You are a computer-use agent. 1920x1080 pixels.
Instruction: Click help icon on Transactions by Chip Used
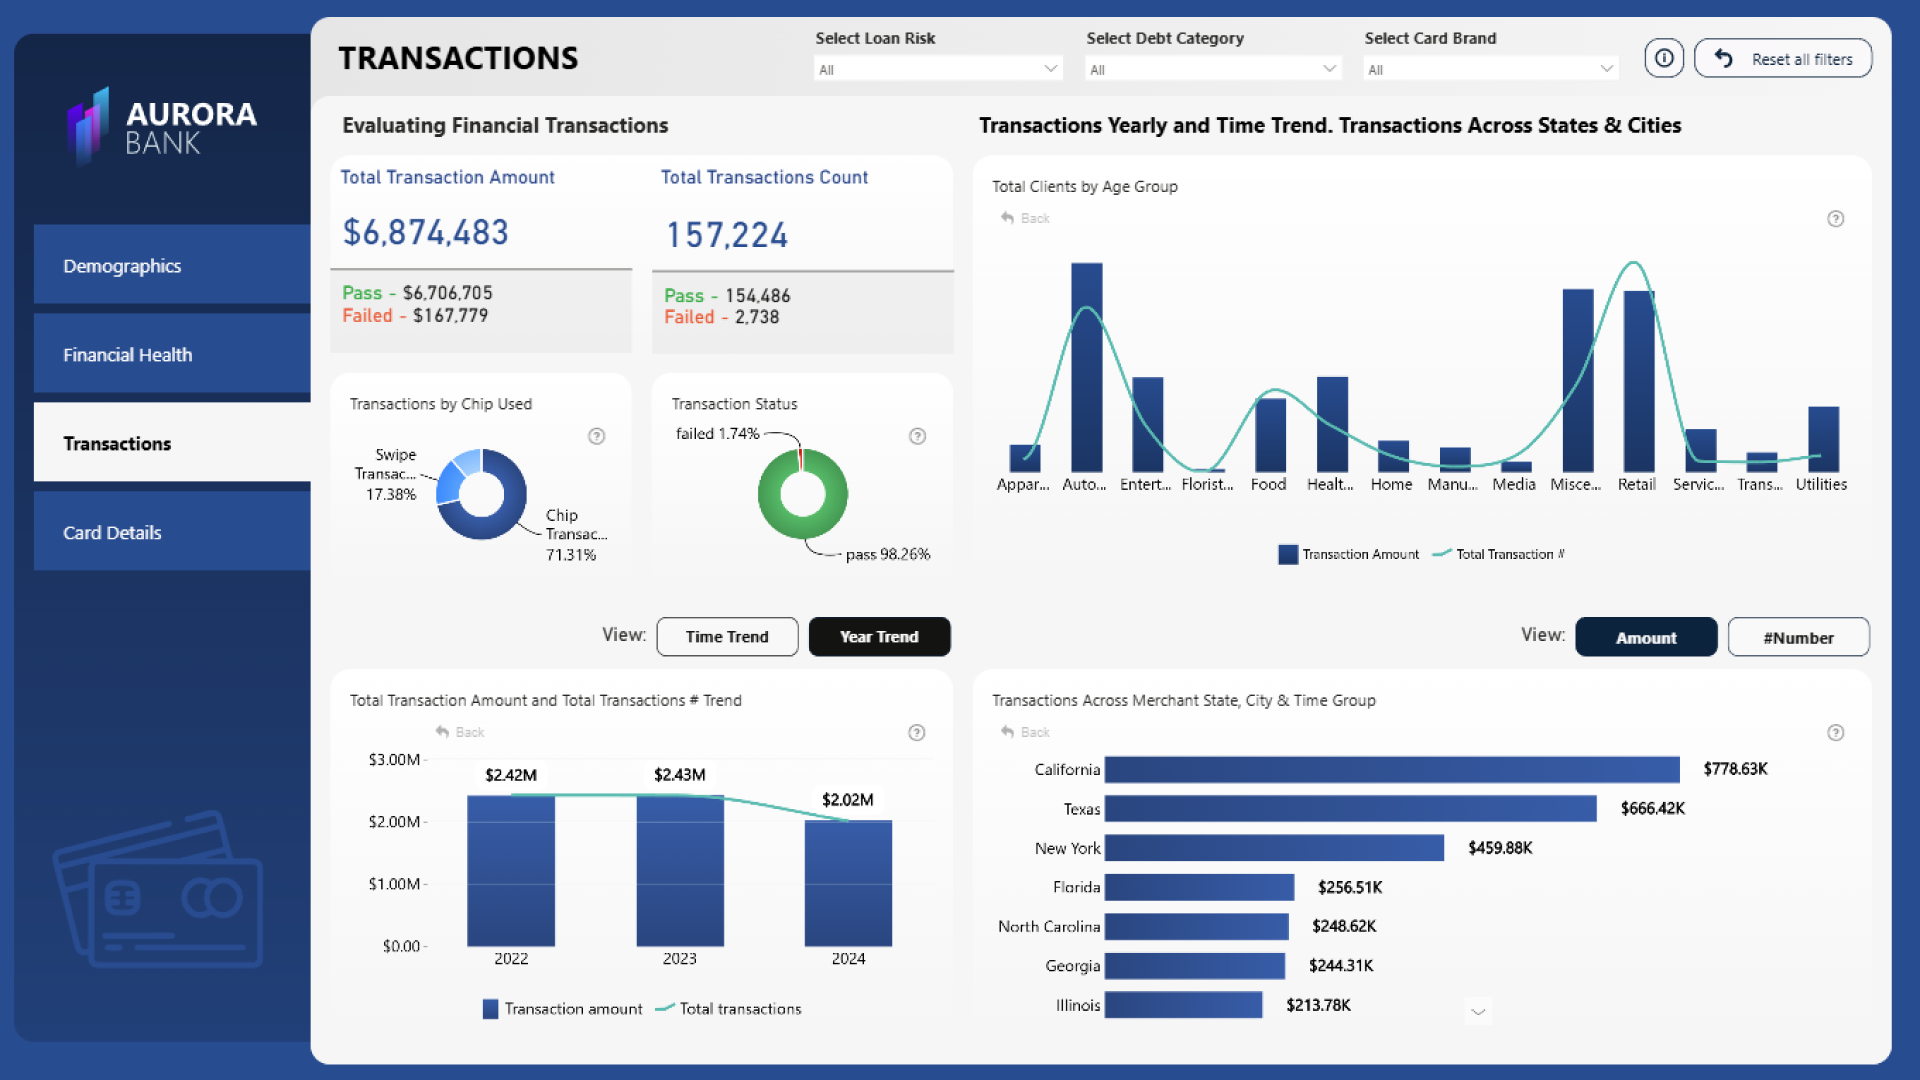596,436
